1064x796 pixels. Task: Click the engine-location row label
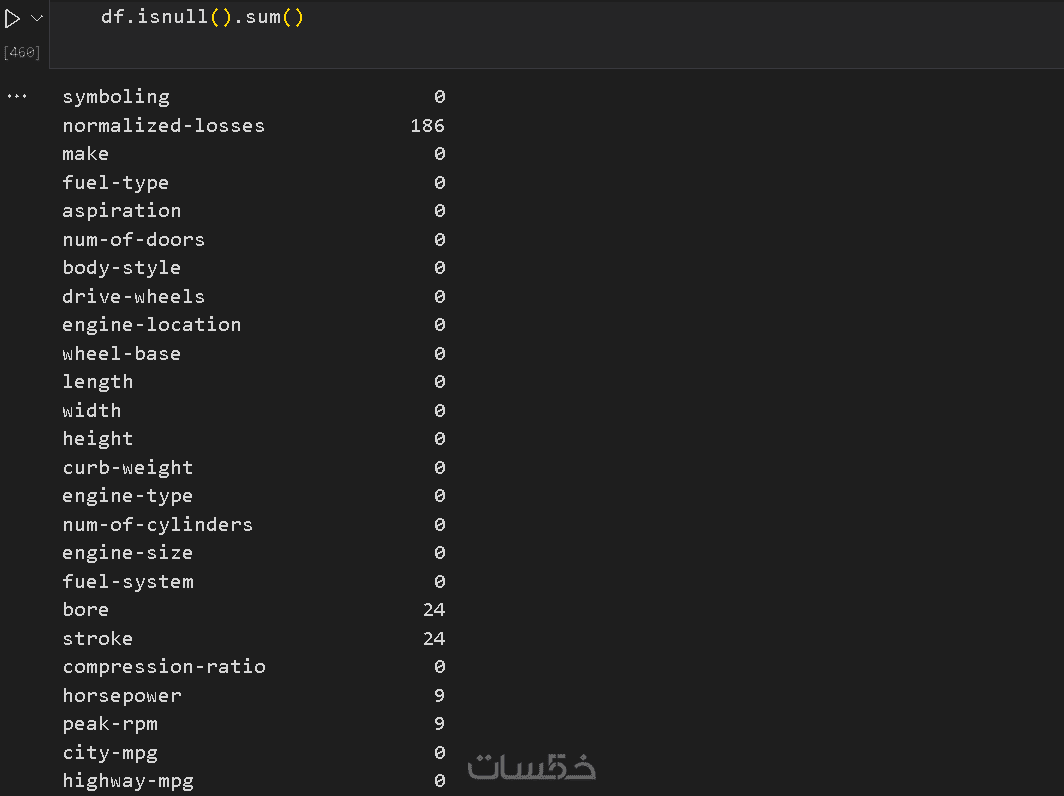[x=151, y=325]
